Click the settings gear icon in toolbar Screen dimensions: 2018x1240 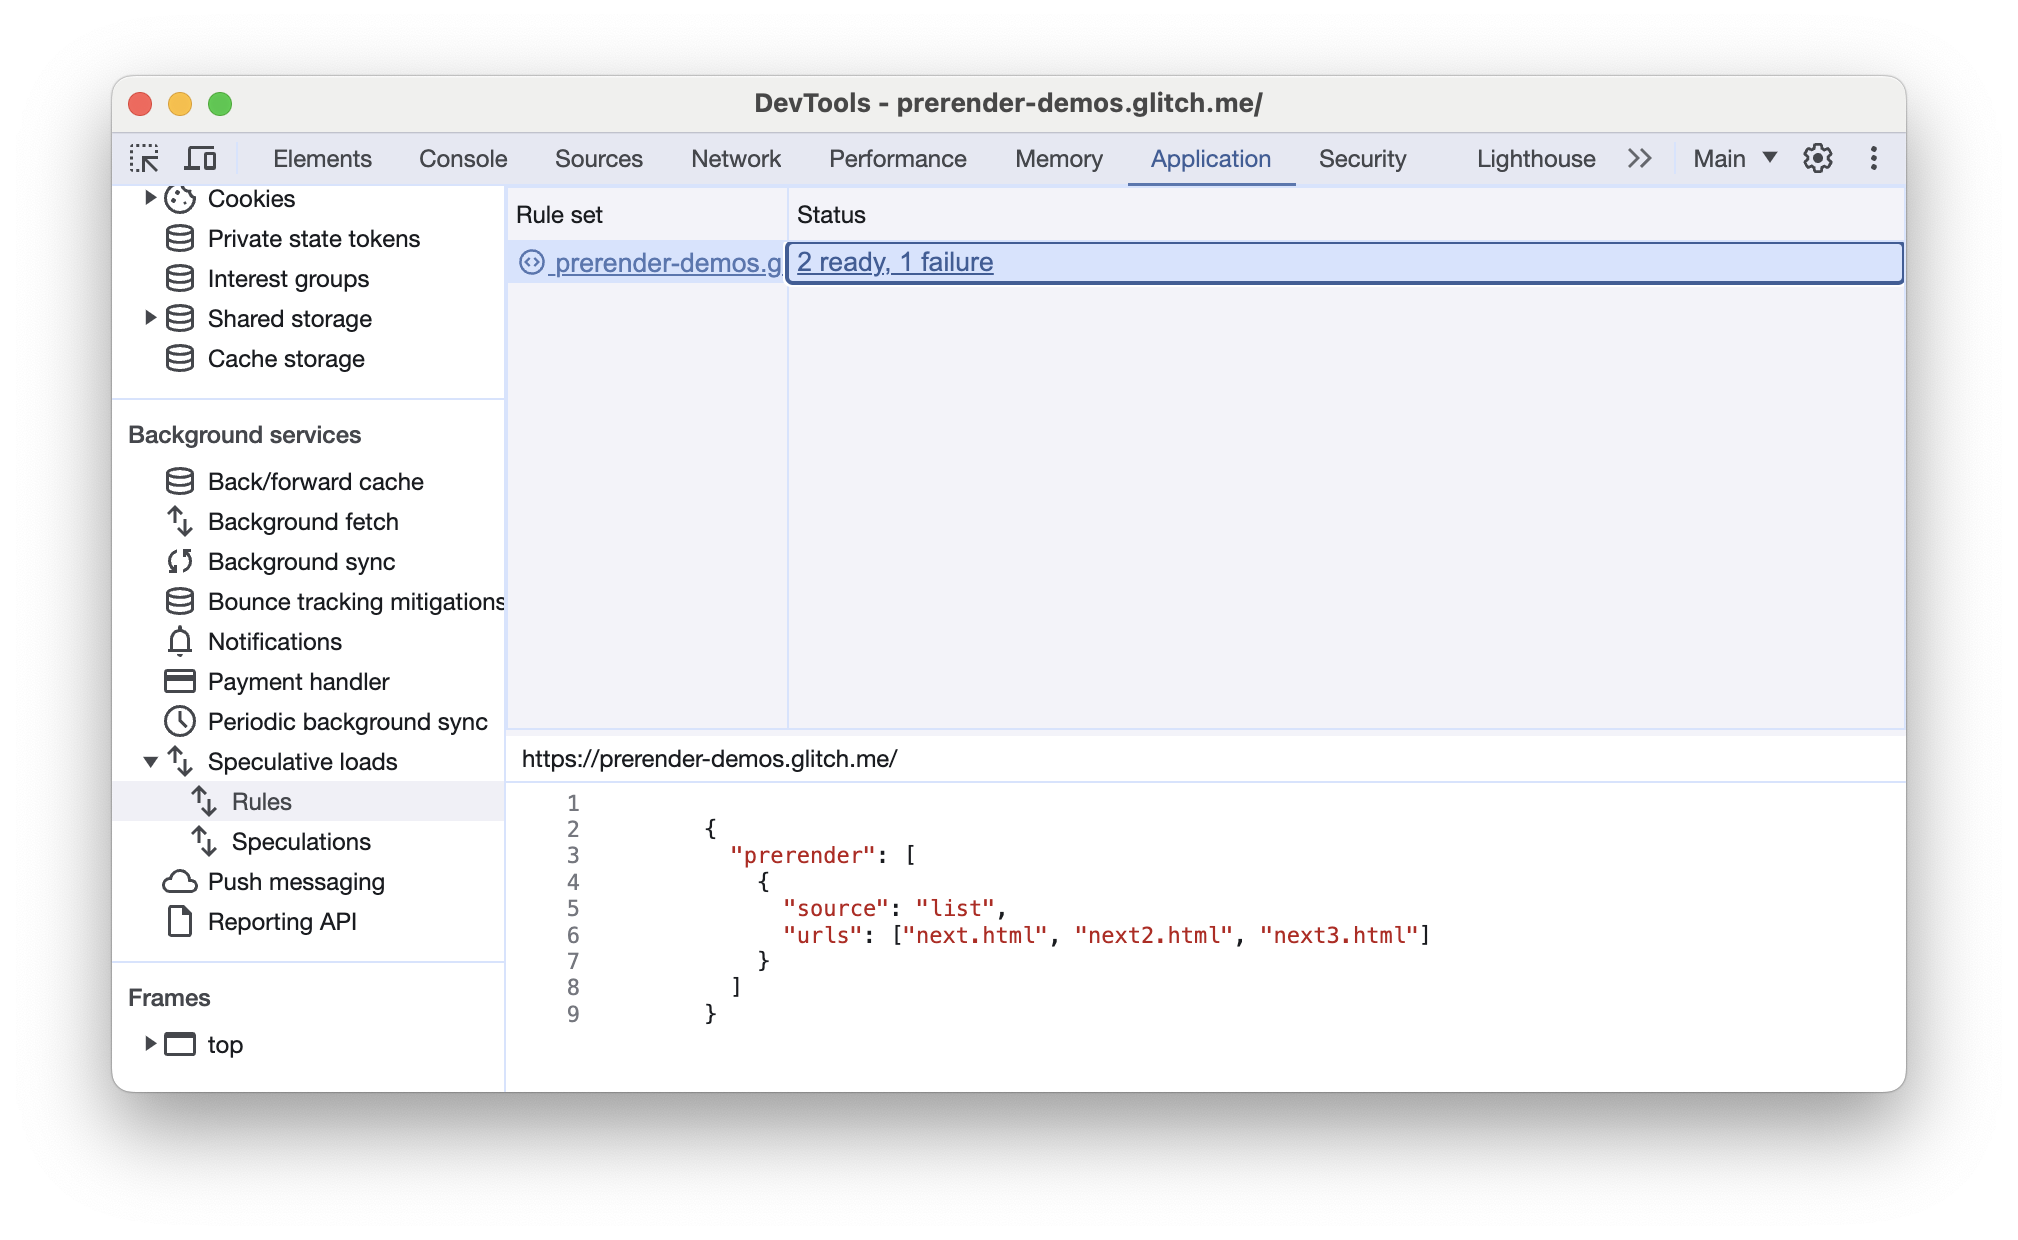click(1818, 157)
